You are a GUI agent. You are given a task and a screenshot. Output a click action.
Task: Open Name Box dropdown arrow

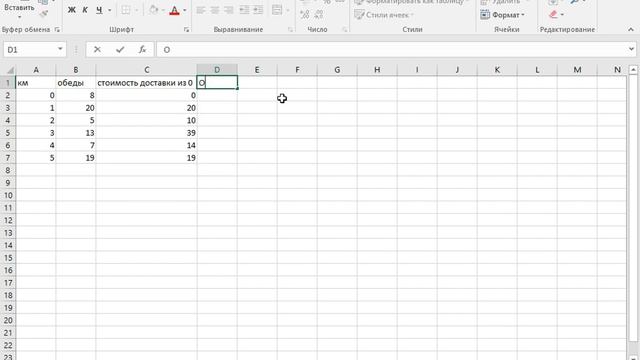(x=60, y=49)
